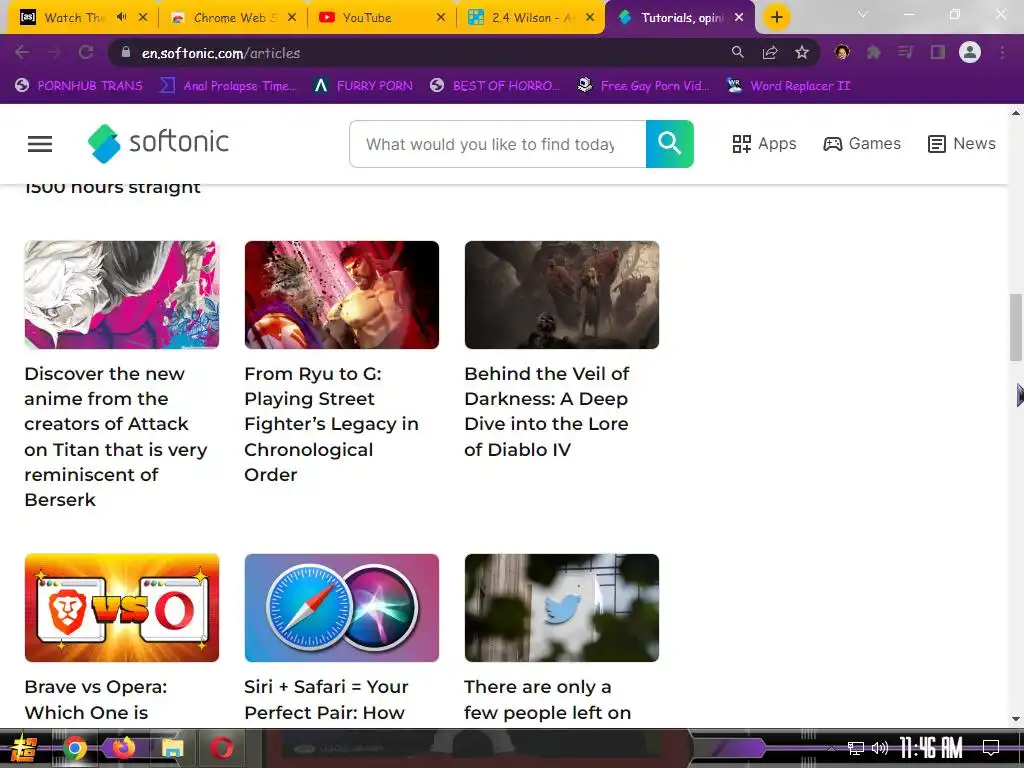This screenshot has width=1024, height=768.
Task: Open the Word Replacer II bookmark
Action: pos(788,86)
